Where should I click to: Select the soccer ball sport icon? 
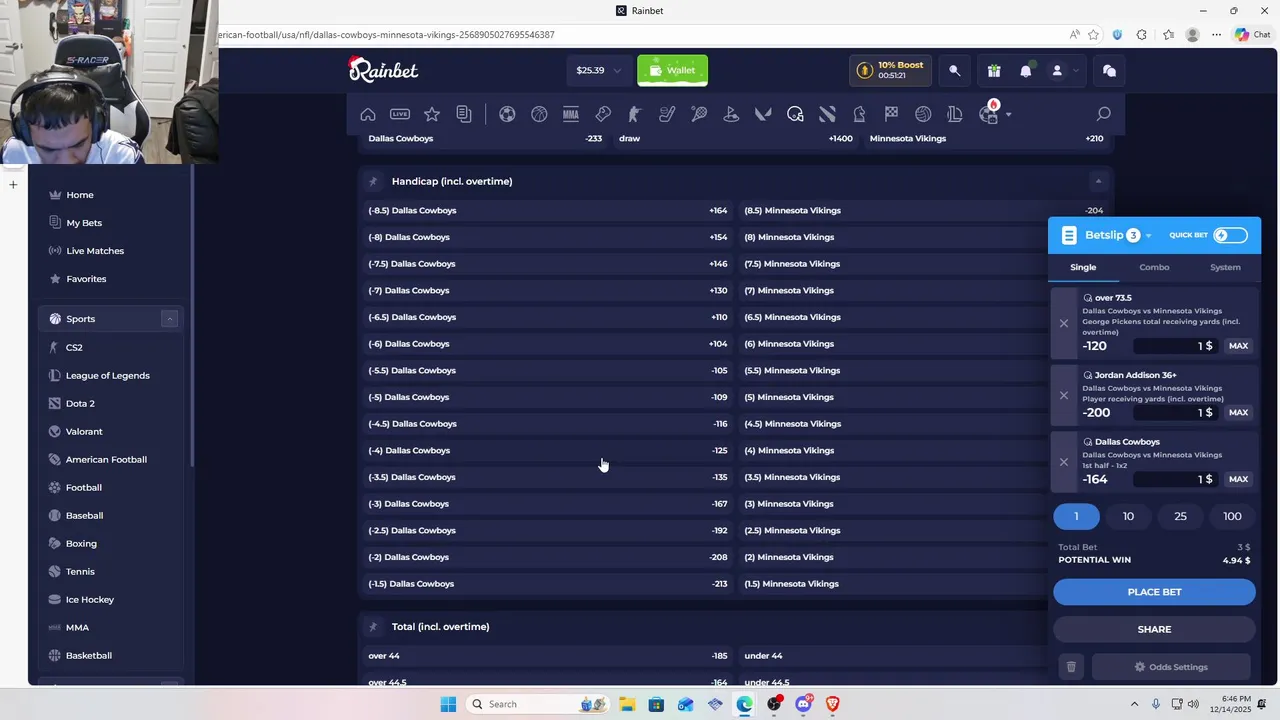point(507,114)
